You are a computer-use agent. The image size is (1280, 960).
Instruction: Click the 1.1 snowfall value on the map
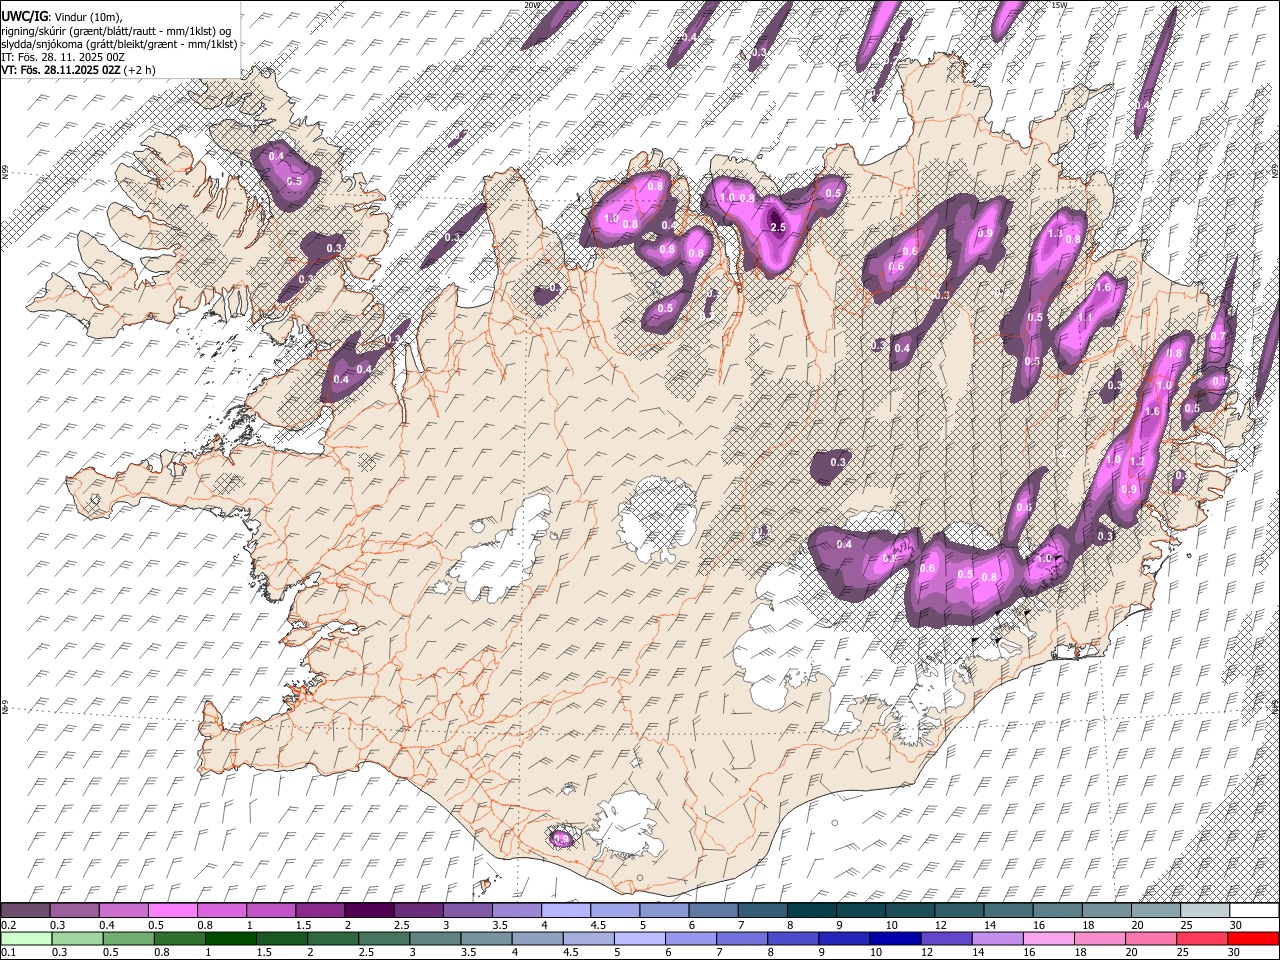1085,317
